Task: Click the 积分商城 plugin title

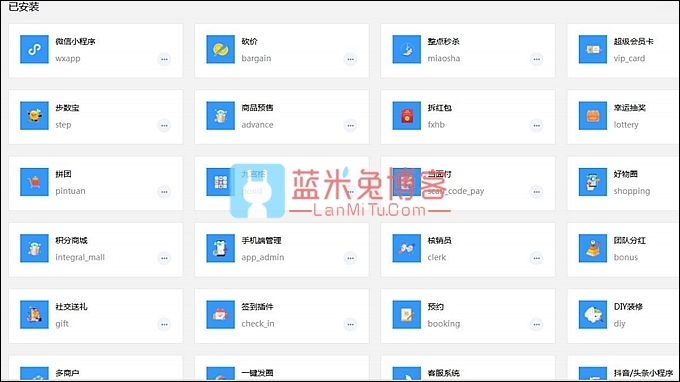Action: 71,241
